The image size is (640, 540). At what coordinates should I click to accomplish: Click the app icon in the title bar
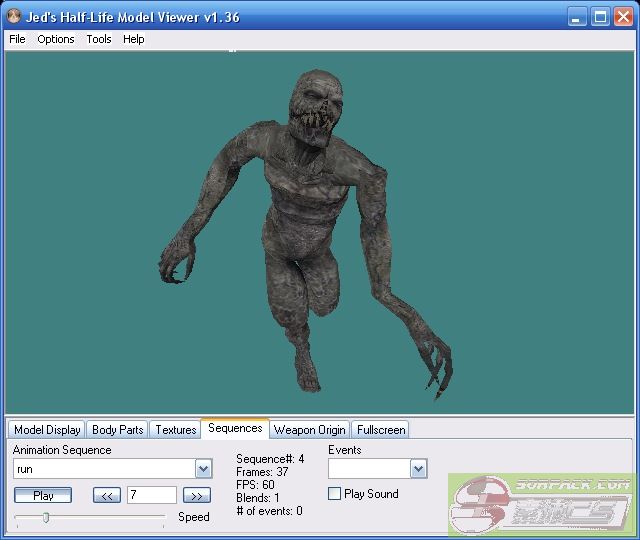(x=14, y=17)
